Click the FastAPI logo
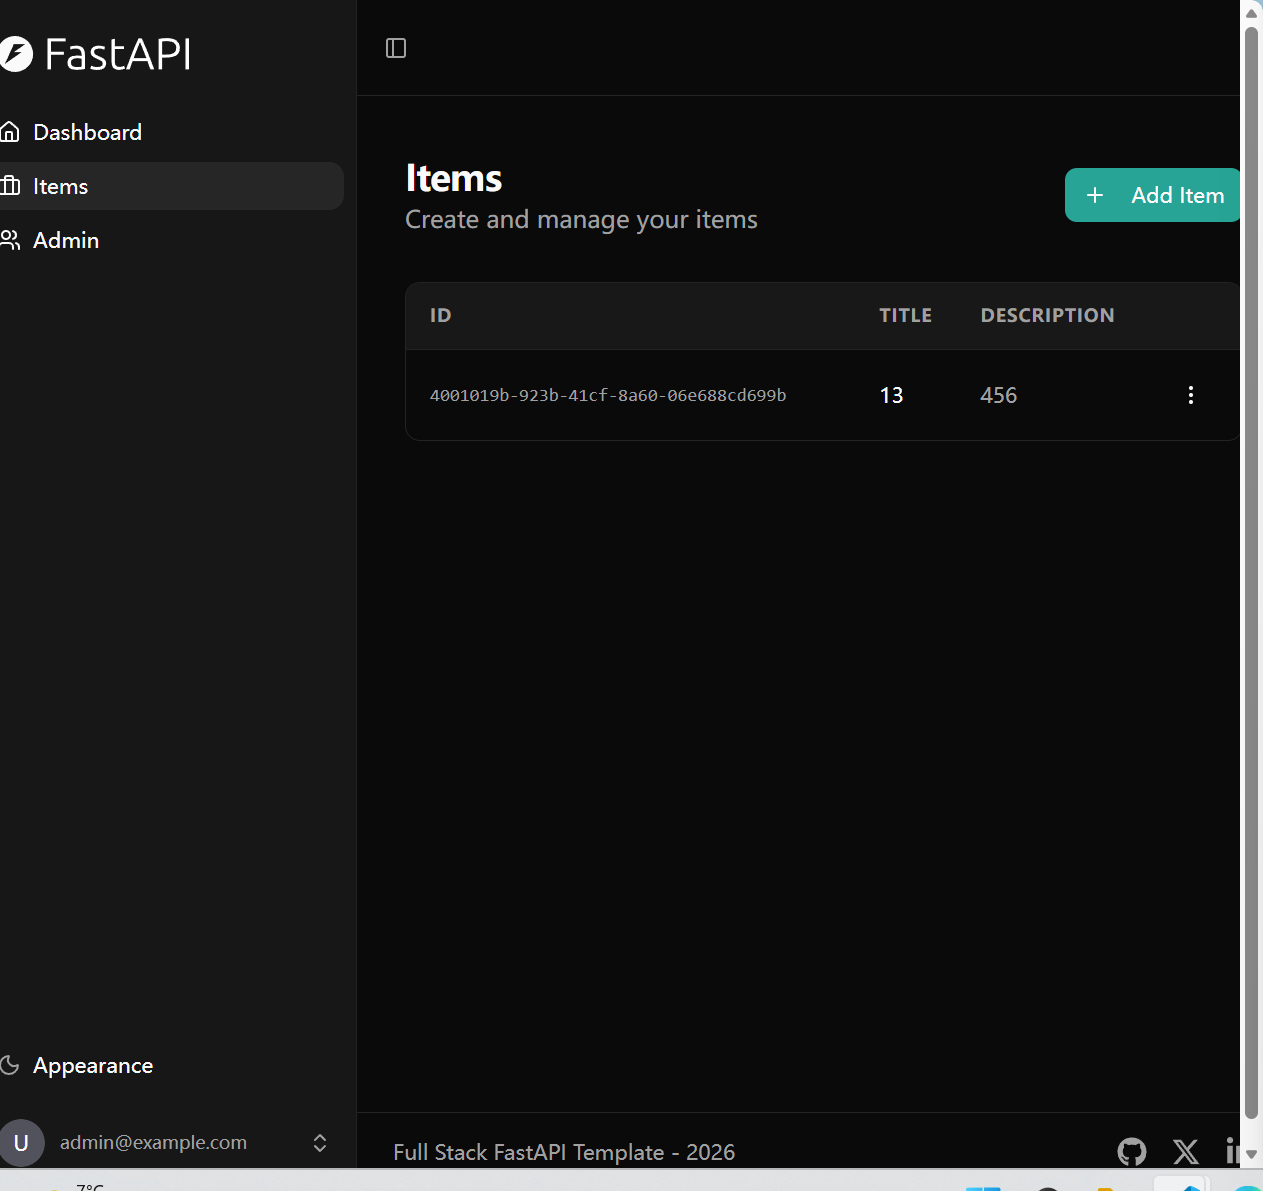 [96, 54]
